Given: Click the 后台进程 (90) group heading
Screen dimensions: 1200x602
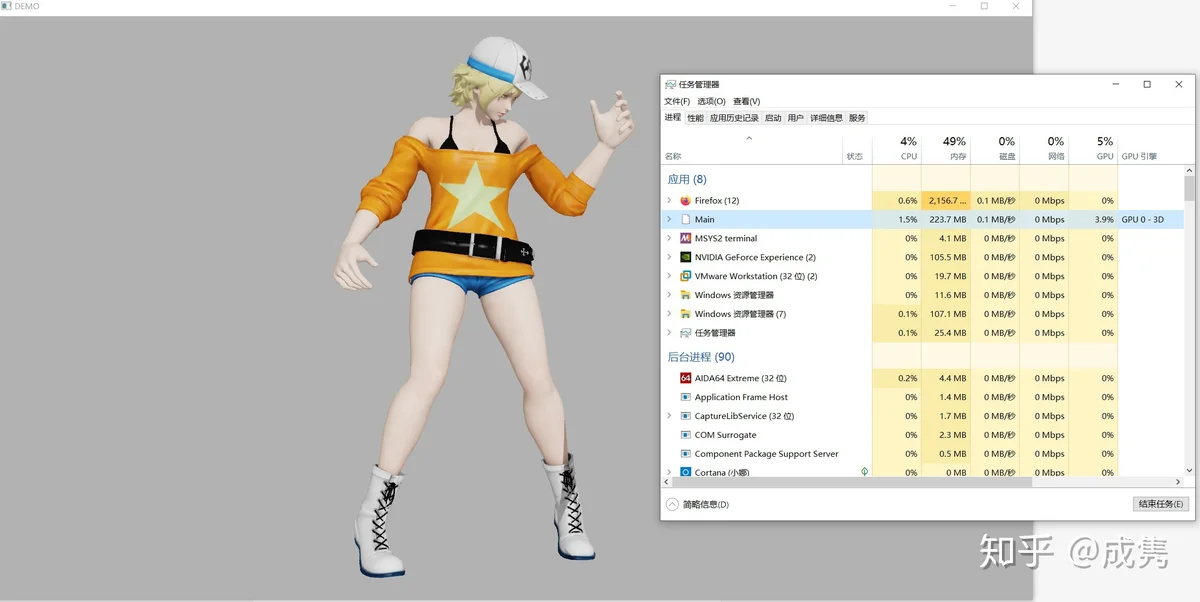Looking at the screenshot, I should click(701, 357).
